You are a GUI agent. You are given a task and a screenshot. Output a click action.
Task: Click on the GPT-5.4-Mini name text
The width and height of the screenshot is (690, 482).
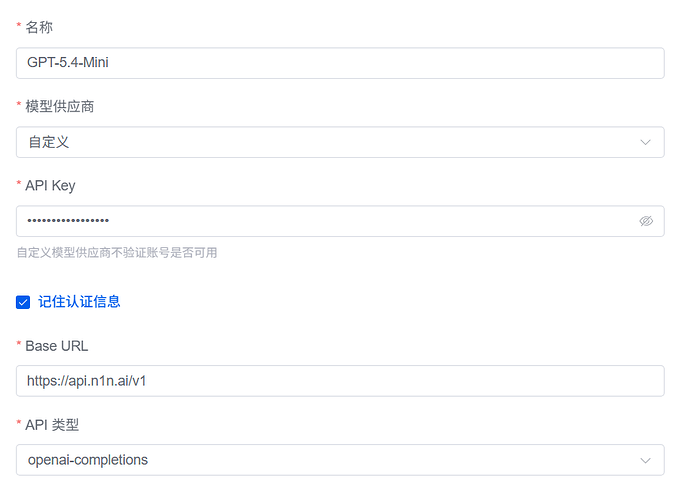tap(70, 63)
